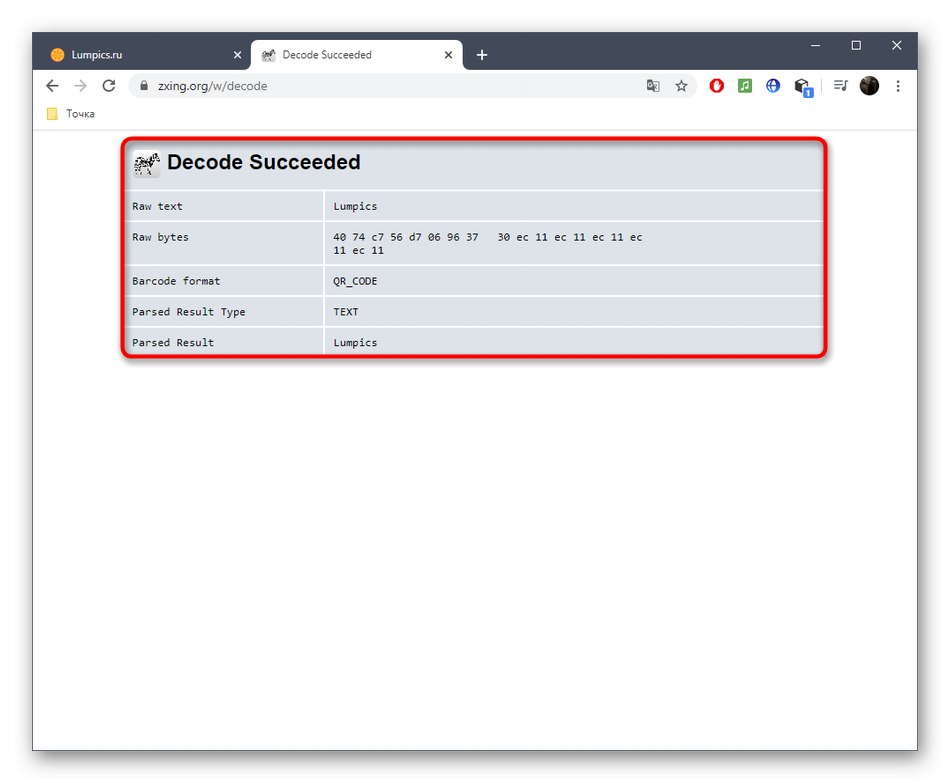
Task: Open a new browser tab
Action: click(482, 55)
